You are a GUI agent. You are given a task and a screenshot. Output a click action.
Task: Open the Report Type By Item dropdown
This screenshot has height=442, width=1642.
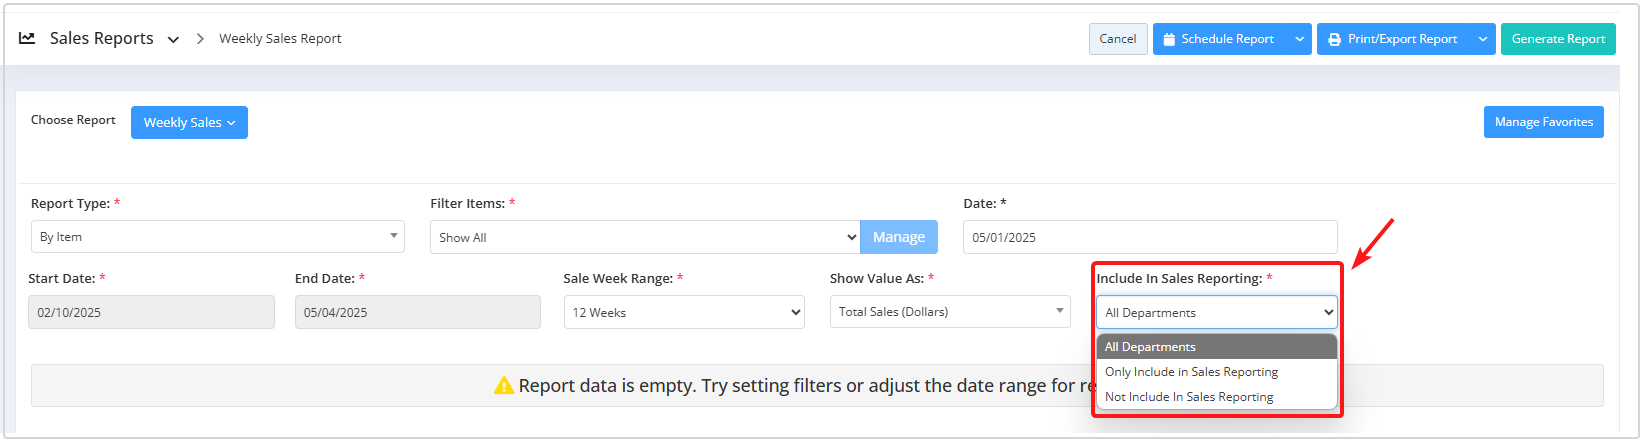[218, 237]
